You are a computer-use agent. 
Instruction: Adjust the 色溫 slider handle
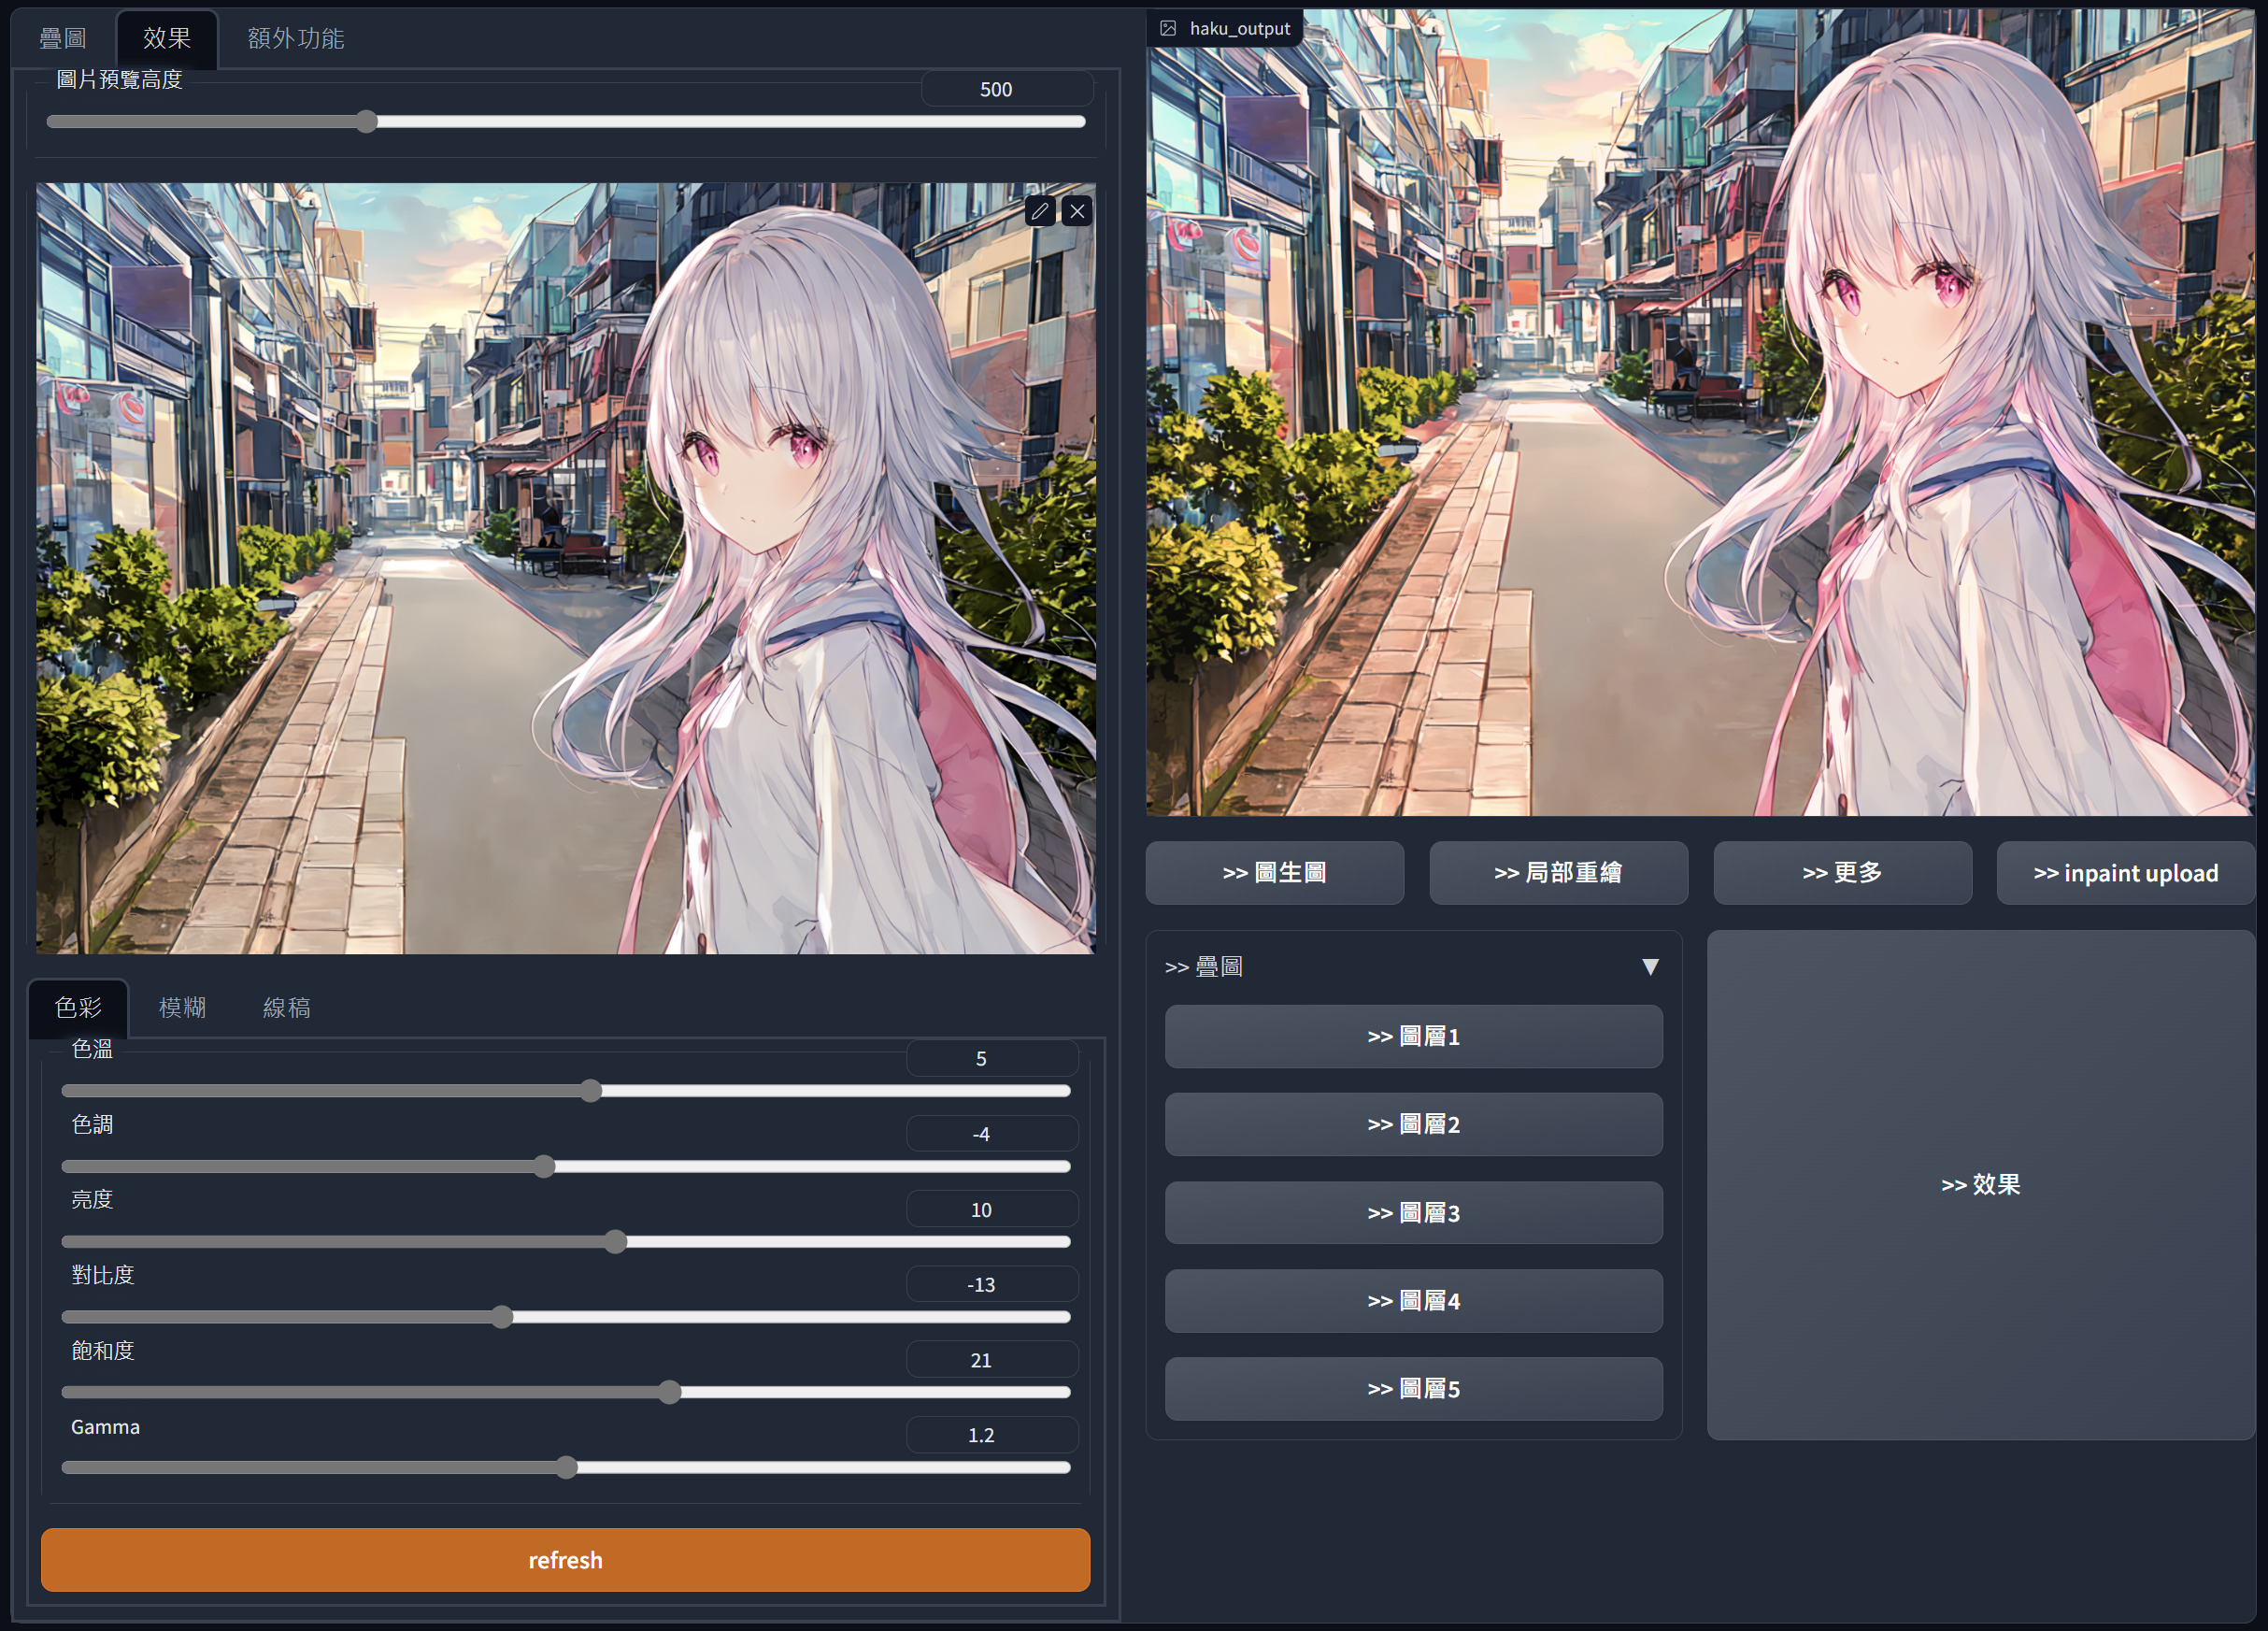click(x=591, y=1090)
